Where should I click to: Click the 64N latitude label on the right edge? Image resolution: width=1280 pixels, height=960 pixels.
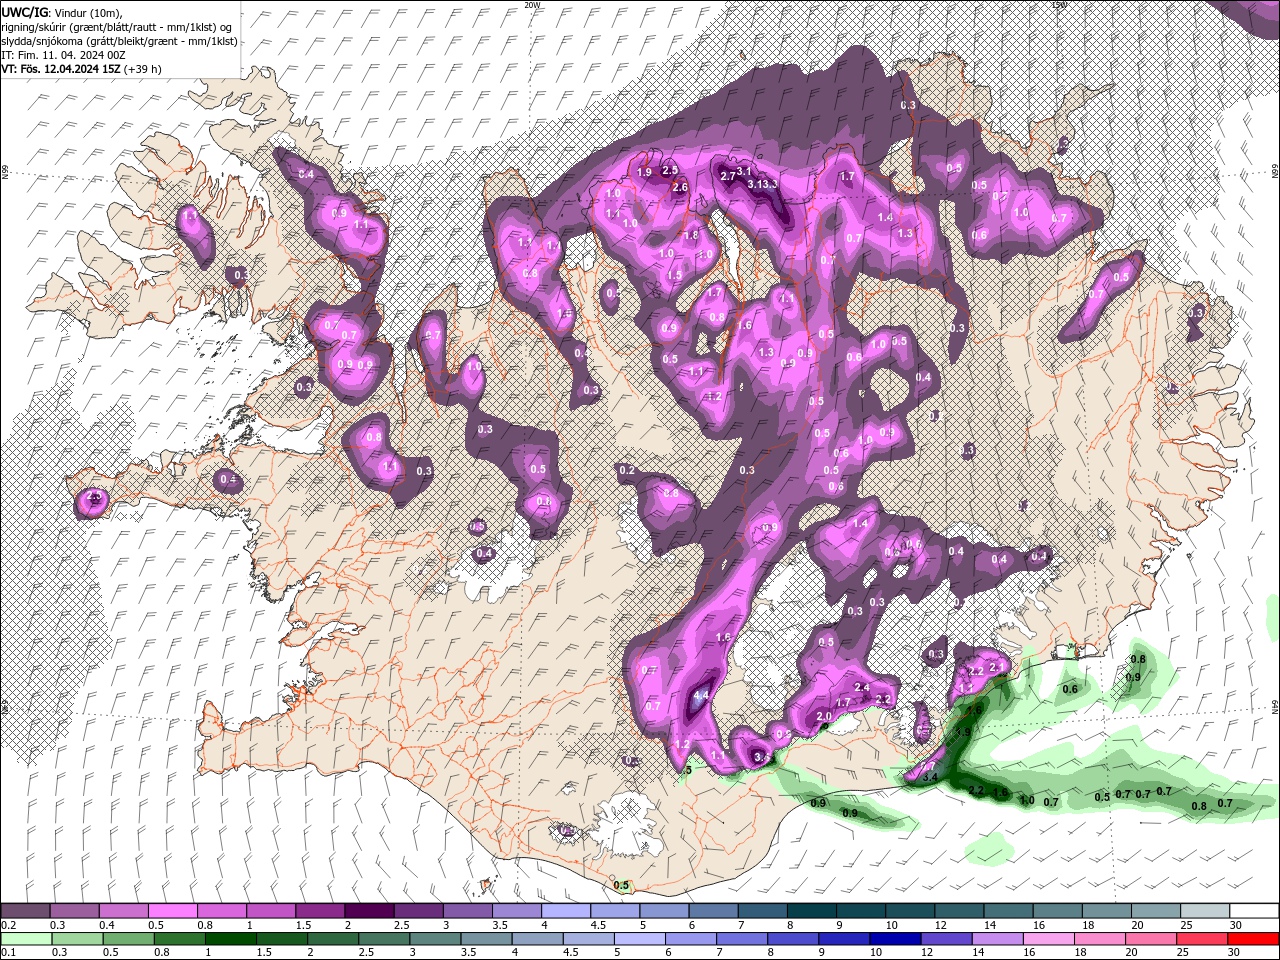[1275, 706]
